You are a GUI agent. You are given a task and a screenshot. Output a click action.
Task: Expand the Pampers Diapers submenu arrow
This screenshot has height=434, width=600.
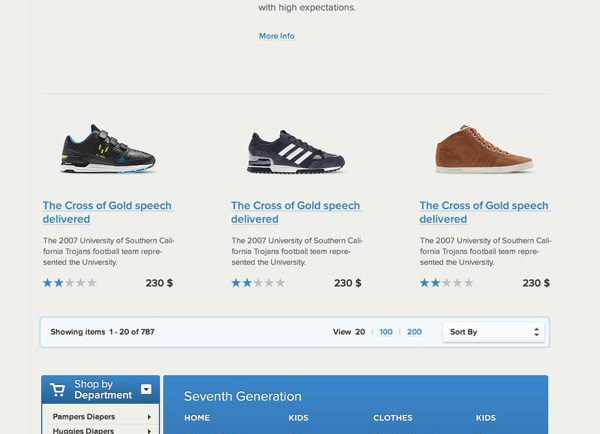tap(149, 416)
